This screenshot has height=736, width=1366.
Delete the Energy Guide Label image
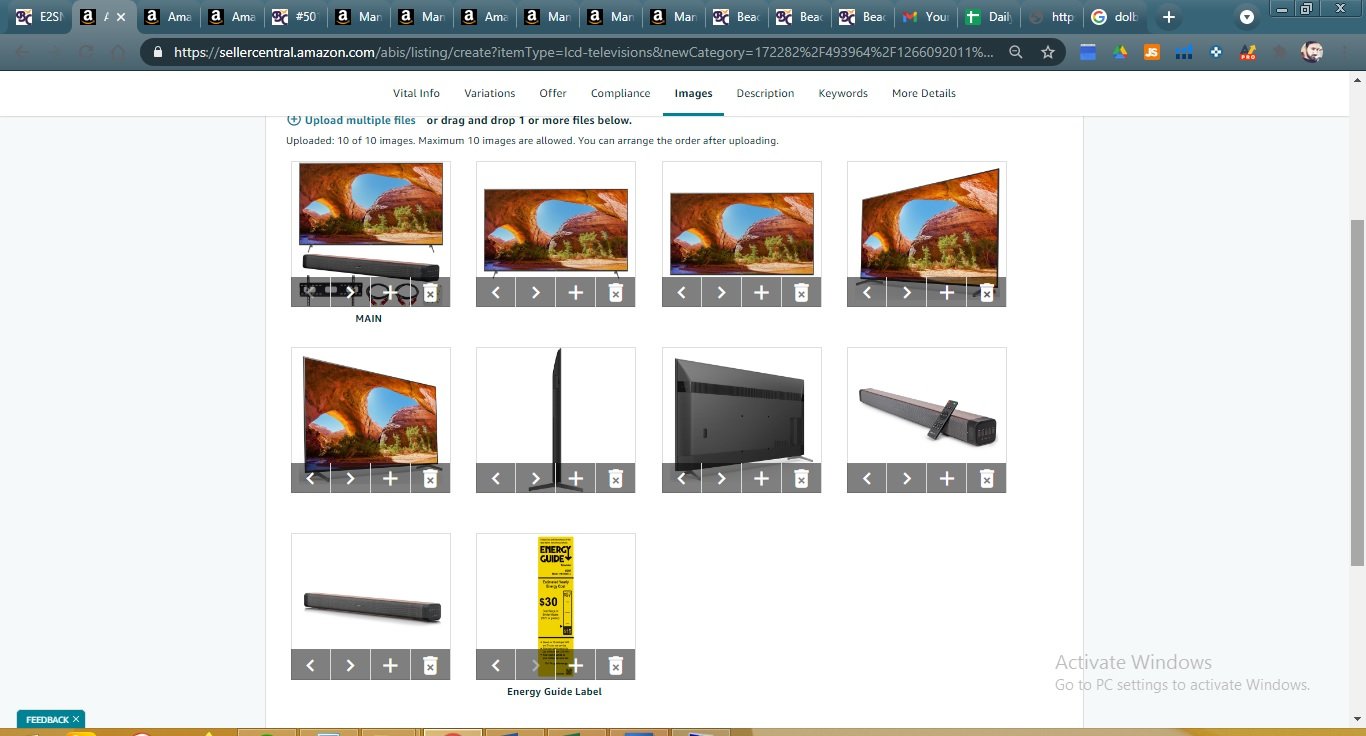tap(616, 665)
